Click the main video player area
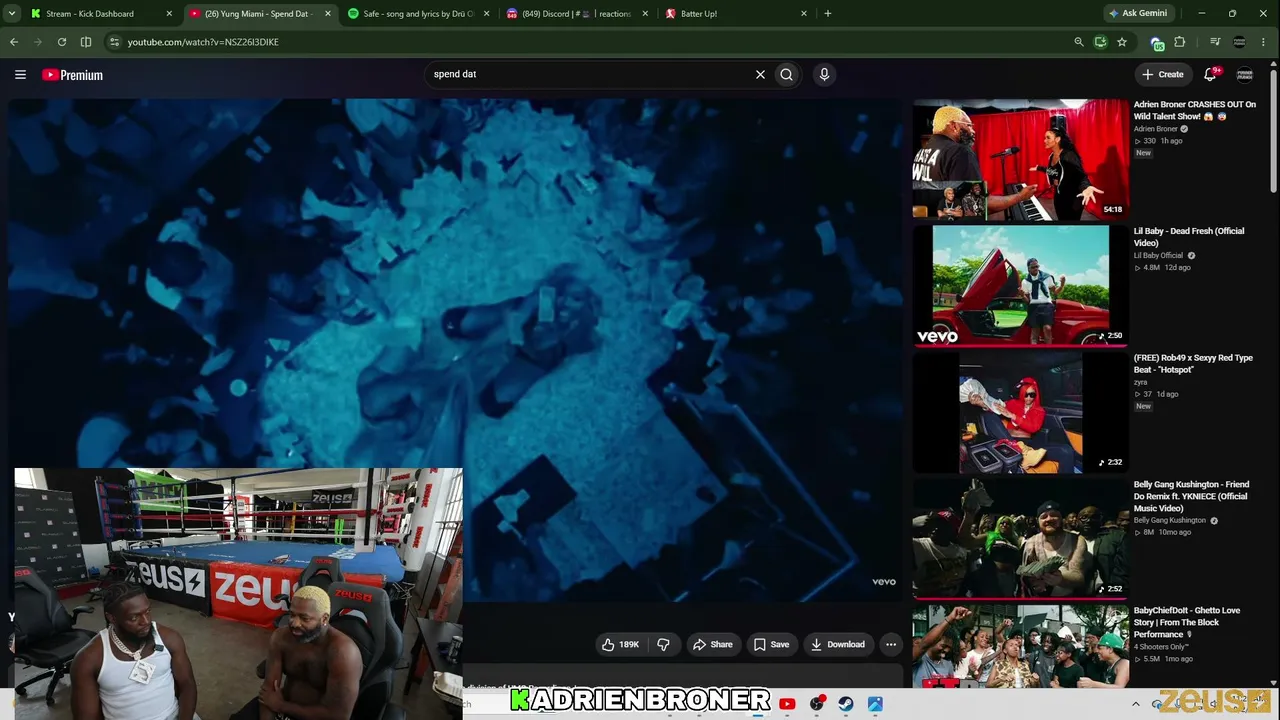Image resolution: width=1280 pixels, height=720 pixels. click(x=457, y=350)
